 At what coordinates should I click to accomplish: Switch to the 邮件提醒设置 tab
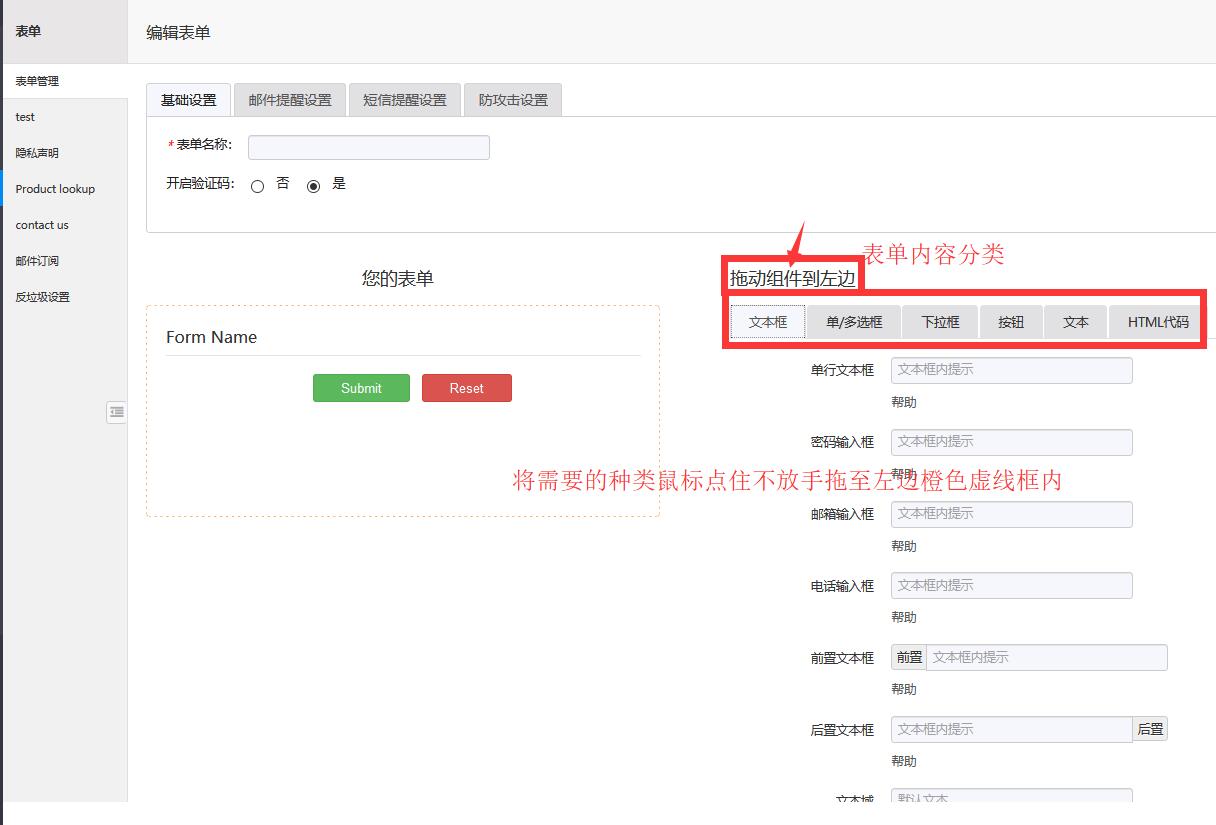(290, 100)
